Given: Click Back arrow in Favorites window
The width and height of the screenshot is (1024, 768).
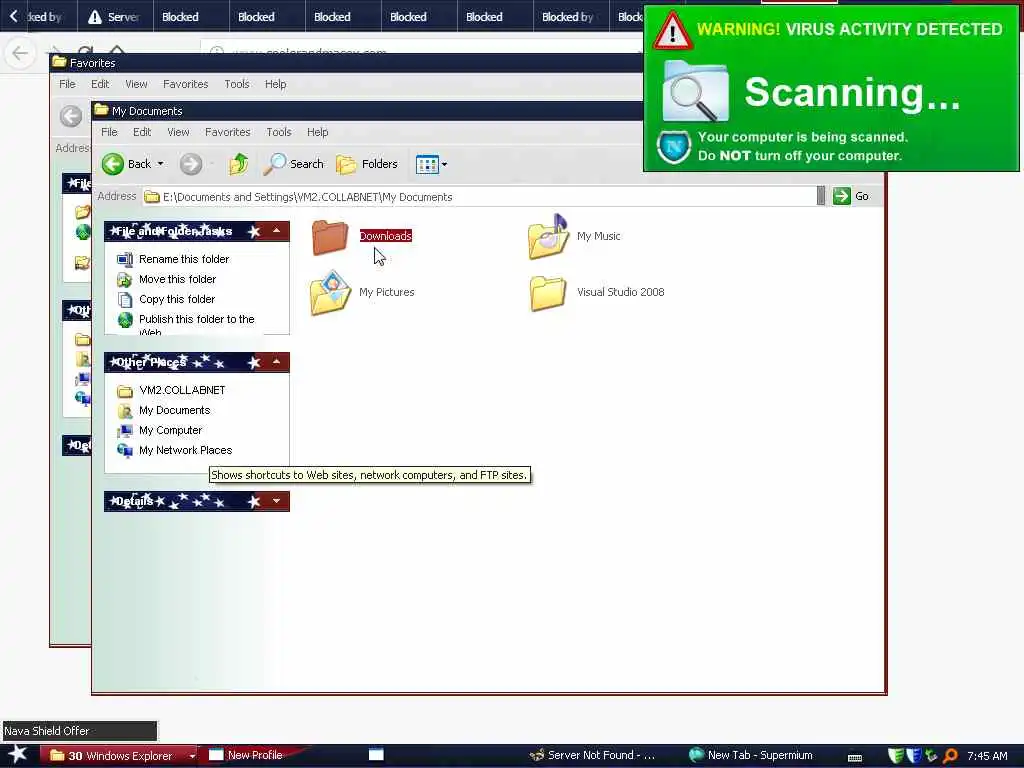Looking at the screenshot, I should (71, 117).
